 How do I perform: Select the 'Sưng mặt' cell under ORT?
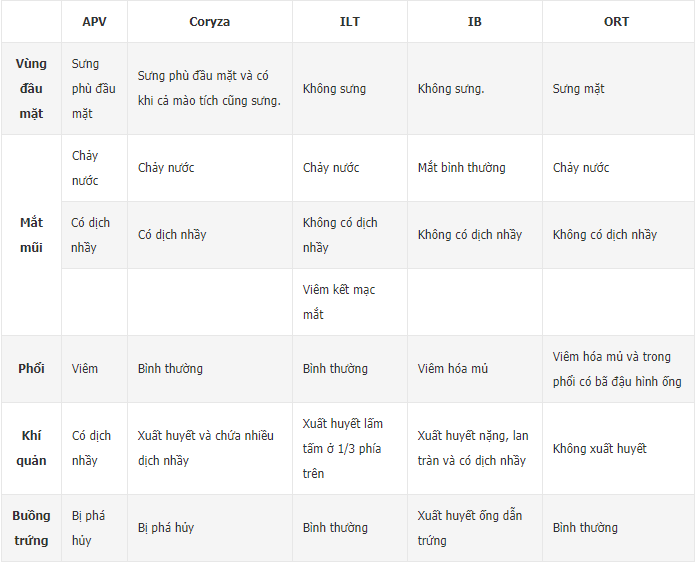click(x=579, y=89)
